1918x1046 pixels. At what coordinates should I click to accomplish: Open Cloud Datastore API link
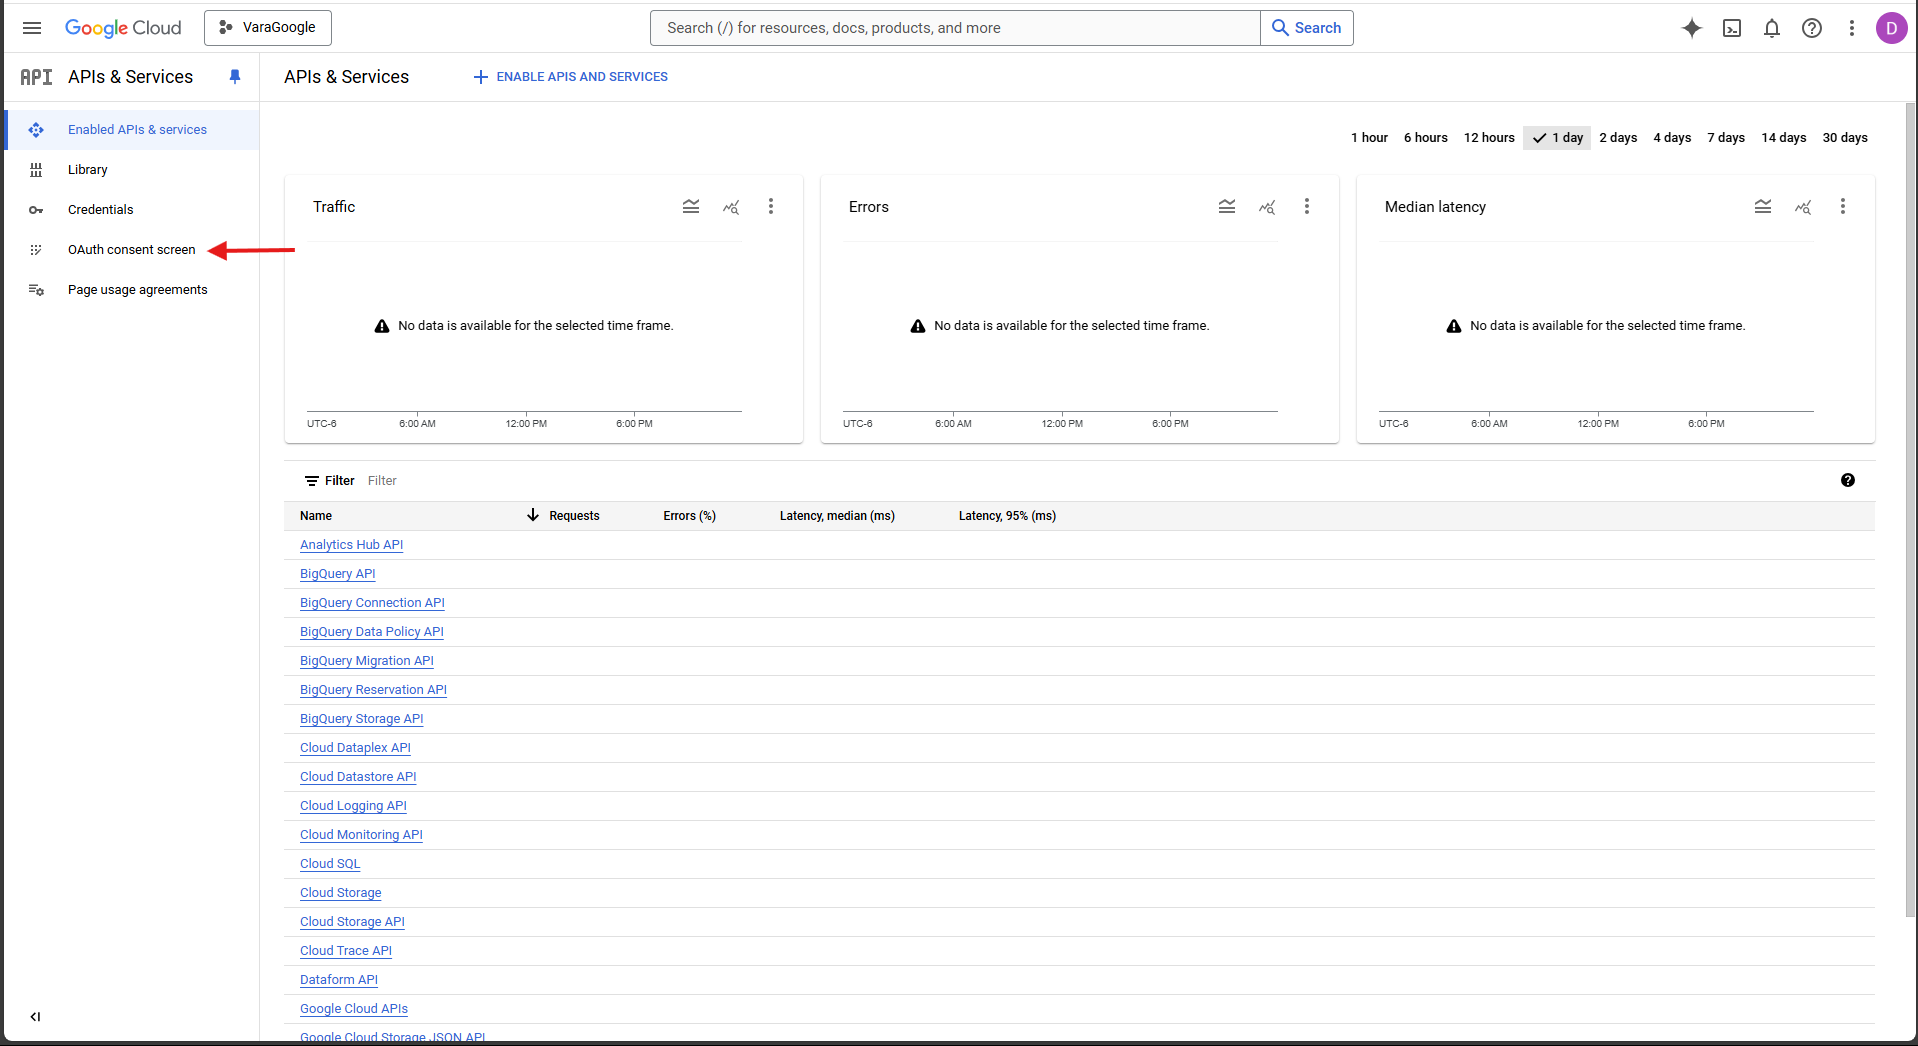click(358, 777)
